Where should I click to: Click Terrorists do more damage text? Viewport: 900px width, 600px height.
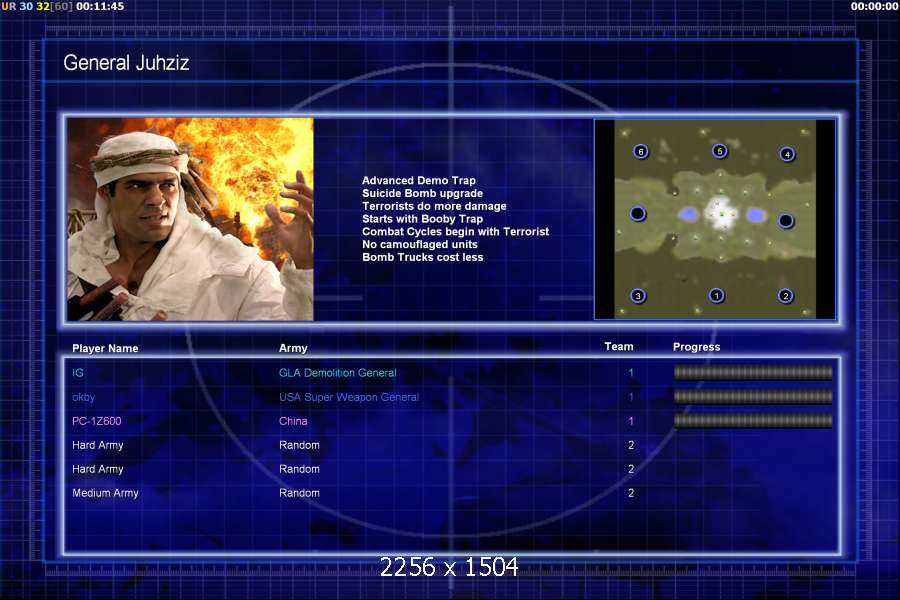[x=435, y=206]
